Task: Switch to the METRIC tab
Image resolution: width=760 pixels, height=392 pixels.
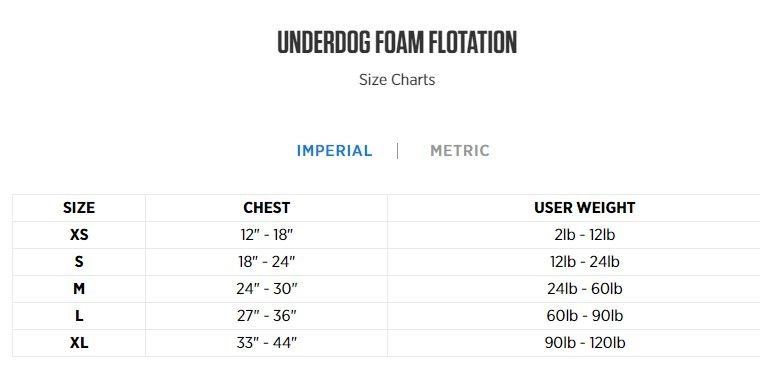Action: 459,151
